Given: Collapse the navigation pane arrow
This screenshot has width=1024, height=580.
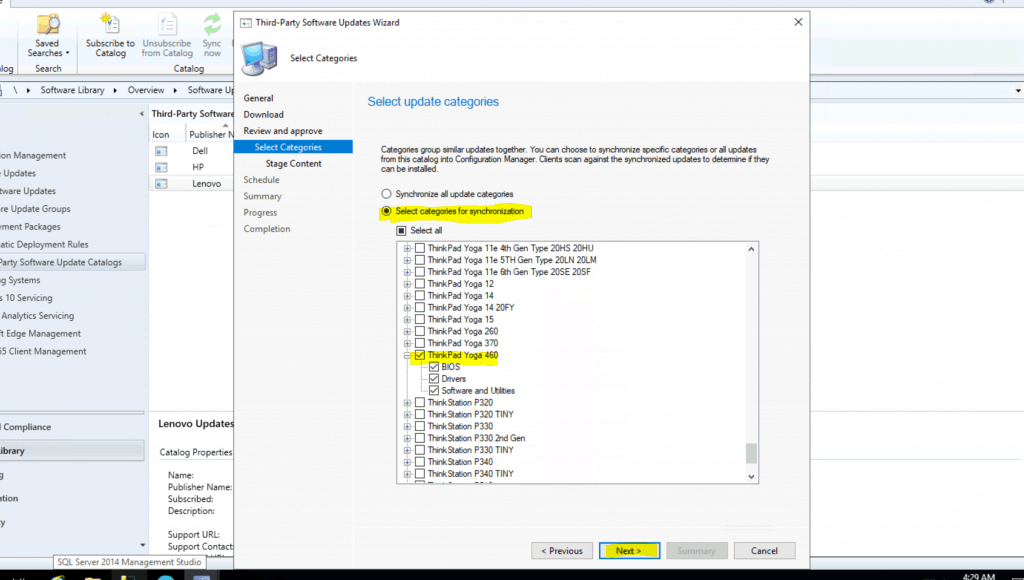Looking at the screenshot, I should pyautogui.click(x=142, y=114).
